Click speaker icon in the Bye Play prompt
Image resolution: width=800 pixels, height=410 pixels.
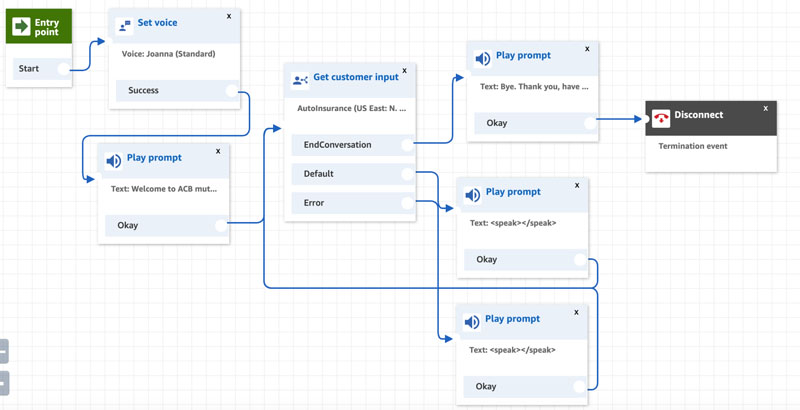(x=482, y=59)
